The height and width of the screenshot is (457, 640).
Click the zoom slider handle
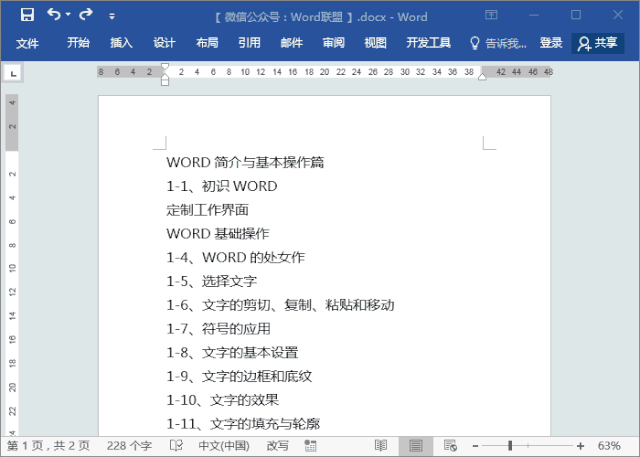[x=510, y=446]
